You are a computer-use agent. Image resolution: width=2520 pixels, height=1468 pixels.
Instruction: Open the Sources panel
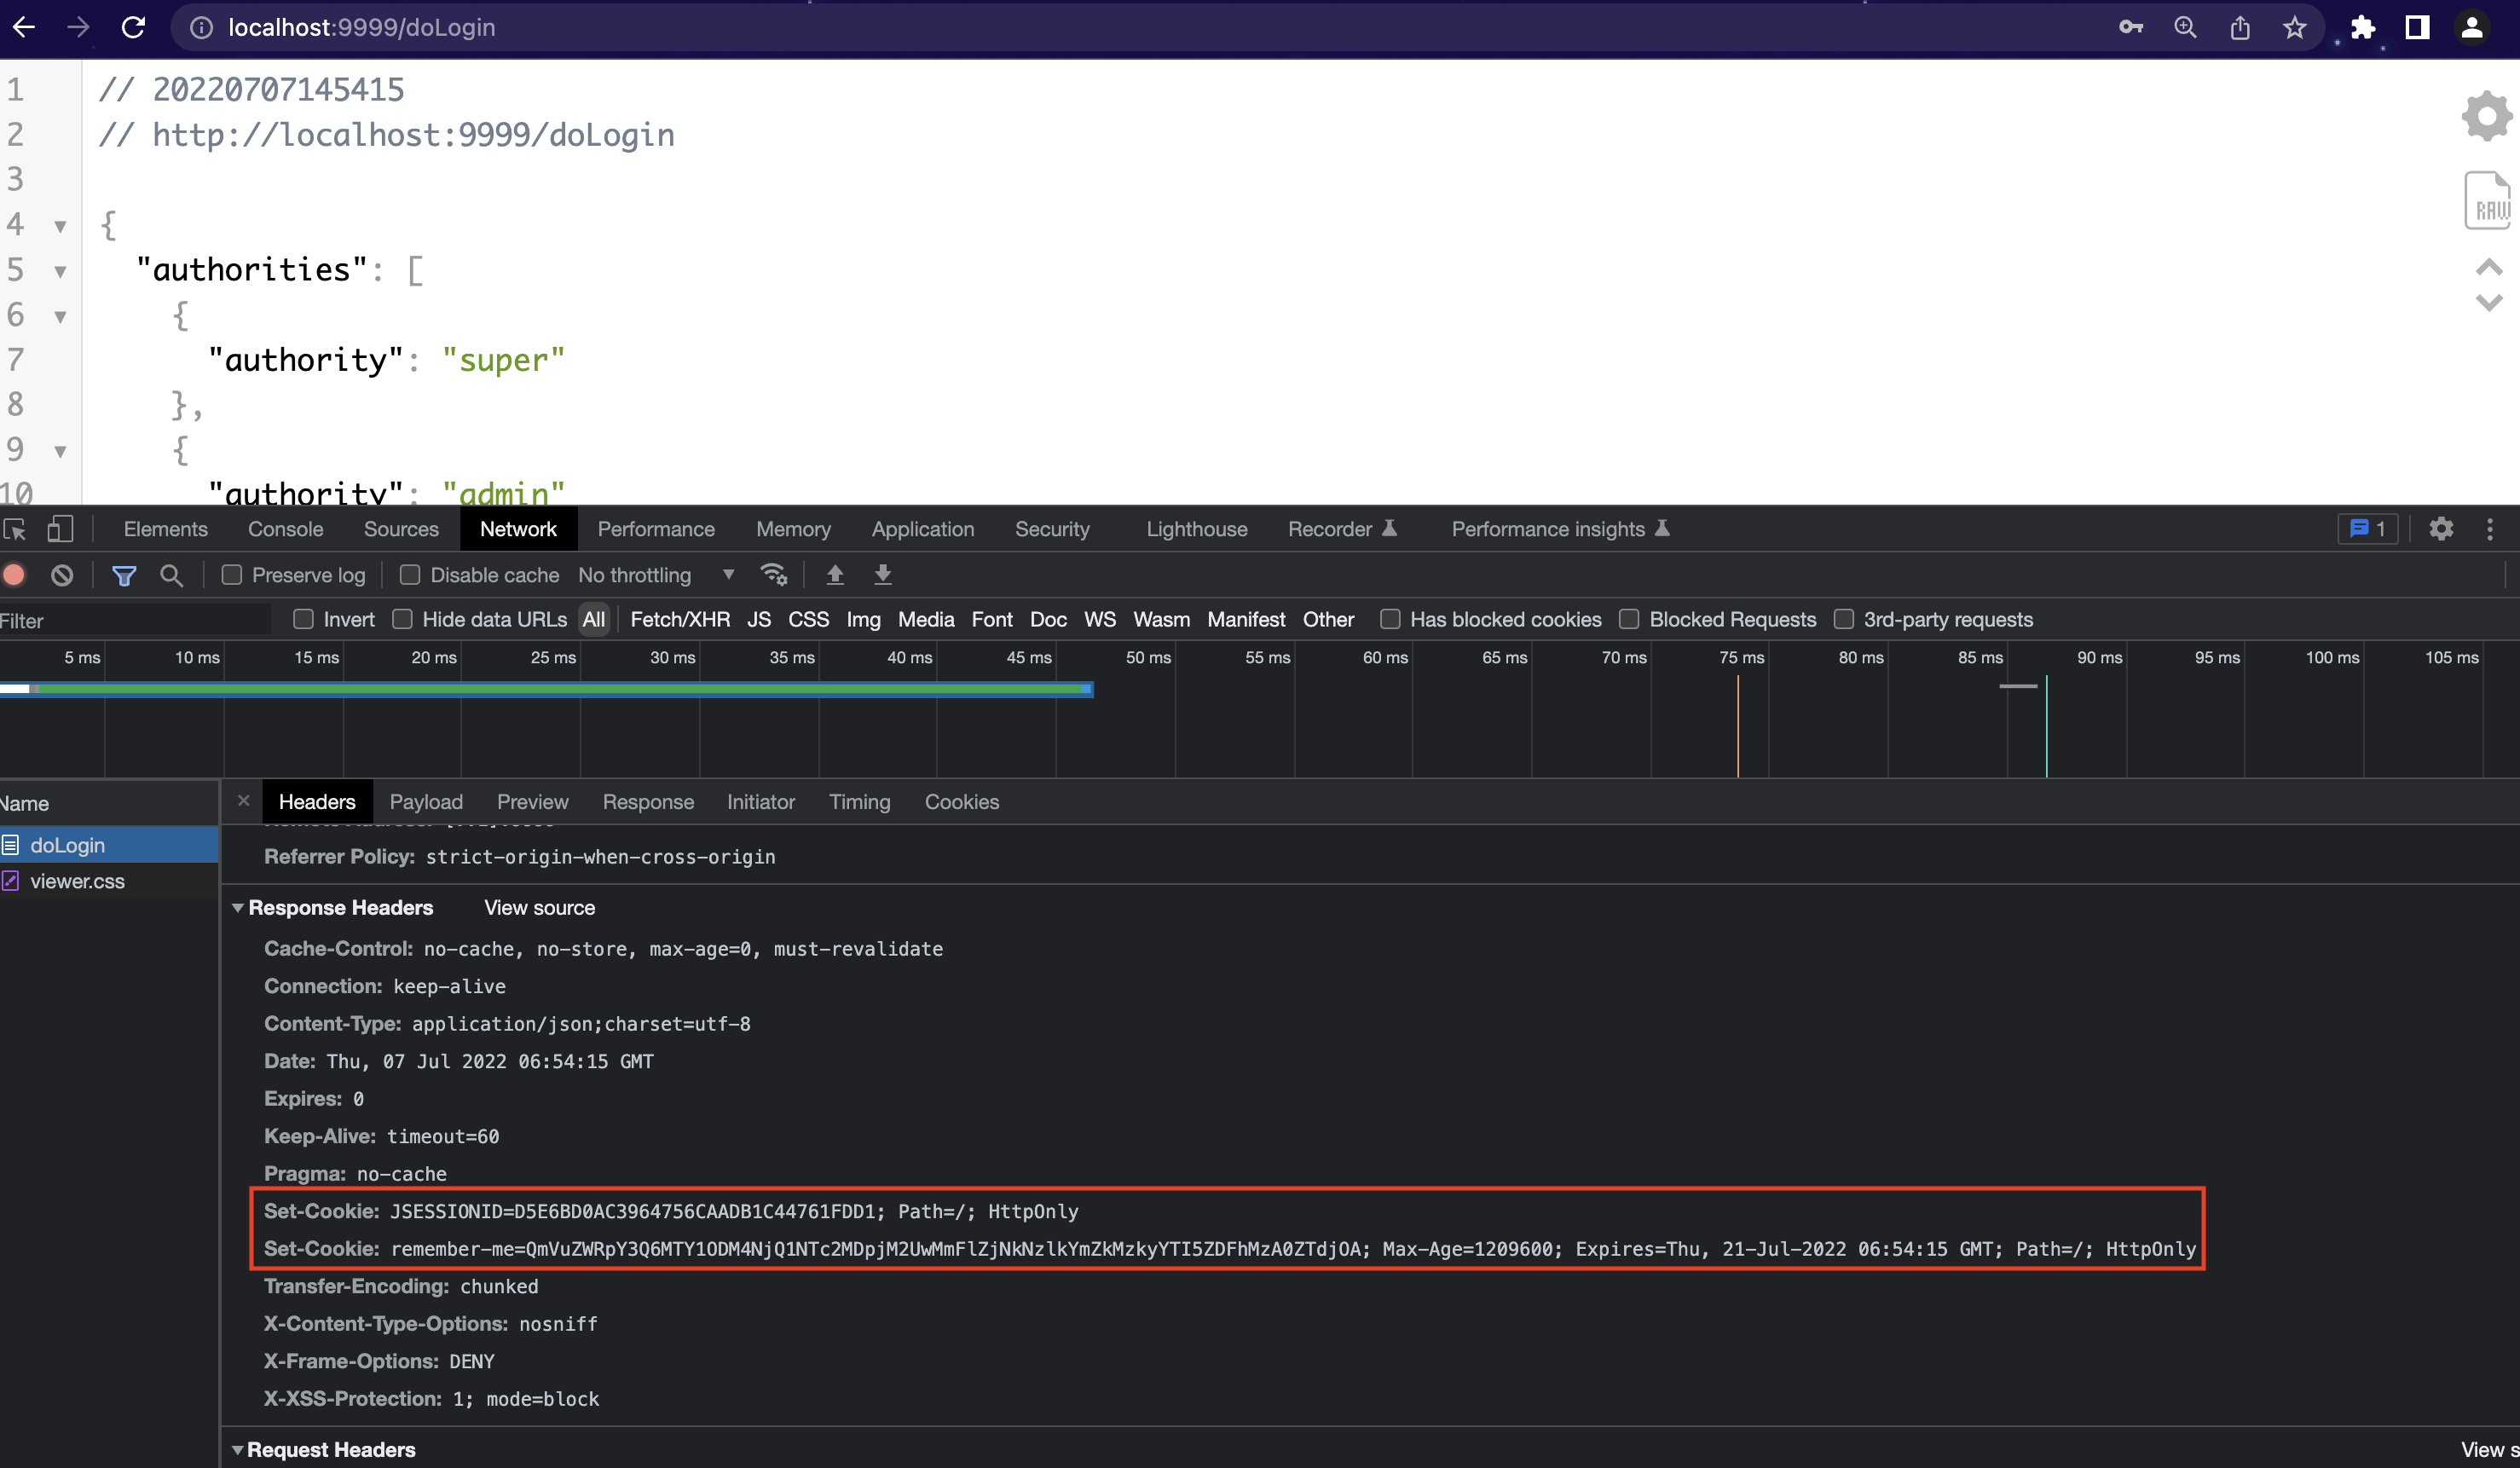[401, 529]
